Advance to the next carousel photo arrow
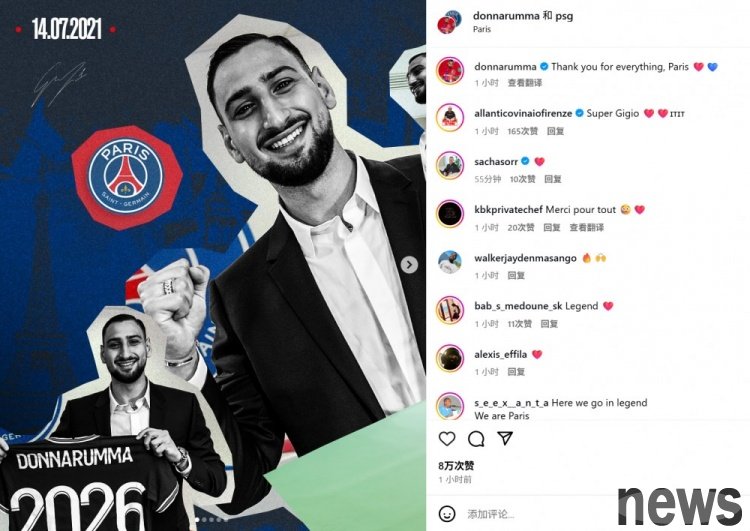 click(x=409, y=265)
